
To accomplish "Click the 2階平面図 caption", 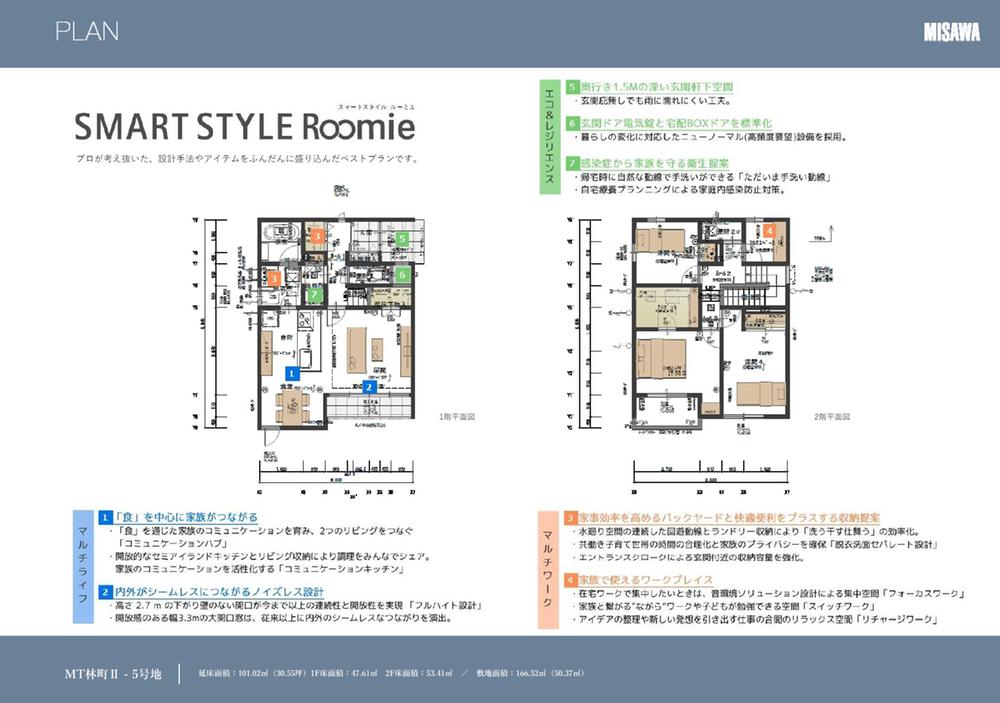I will click(x=832, y=417).
